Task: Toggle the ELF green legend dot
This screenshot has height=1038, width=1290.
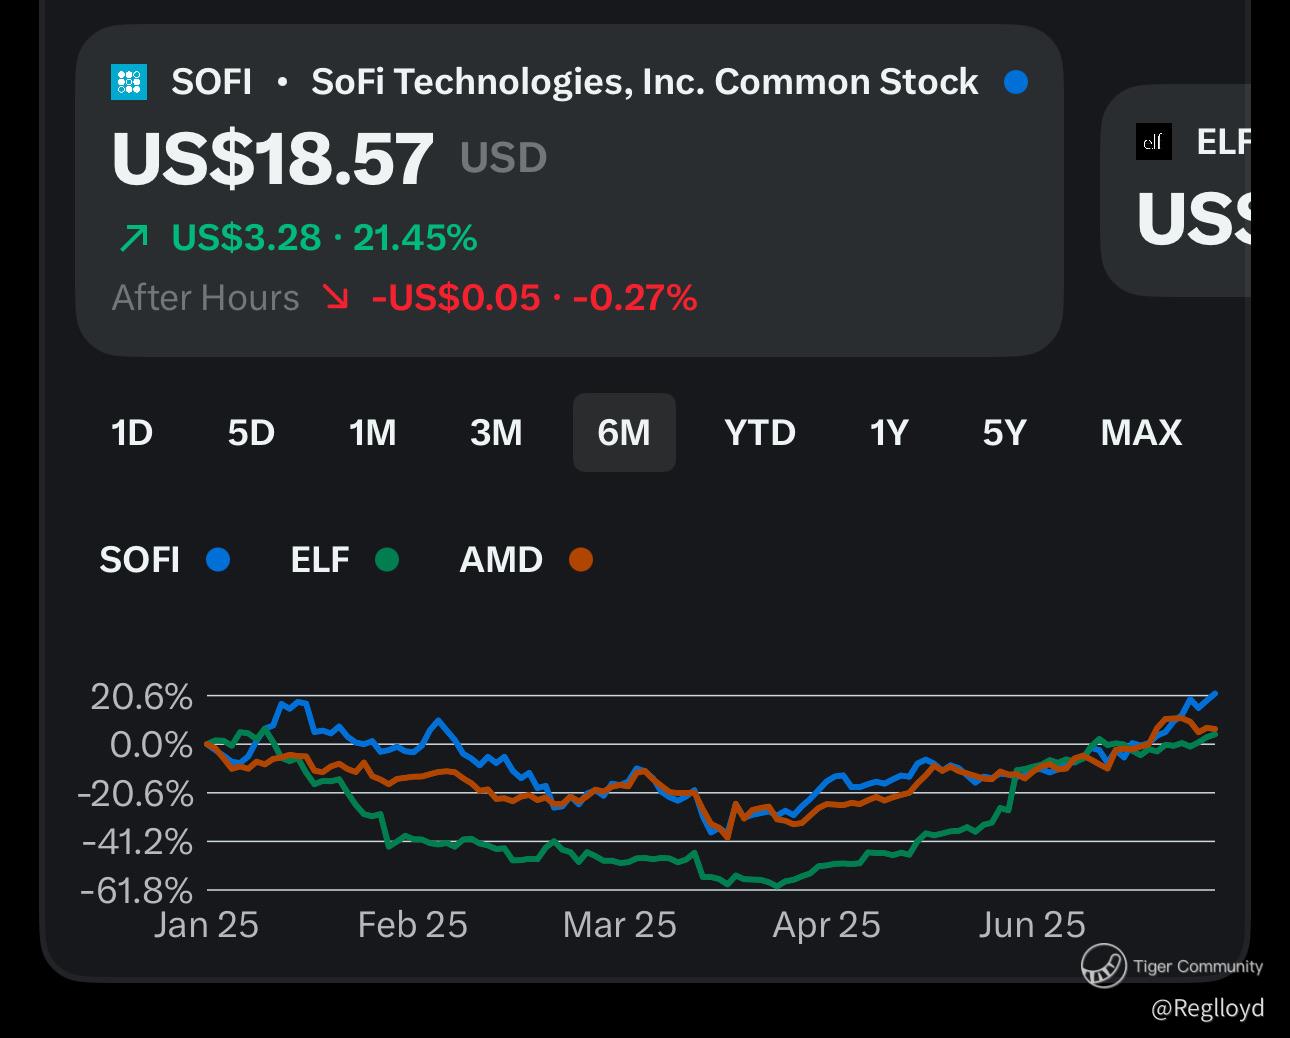Action: click(387, 560)
